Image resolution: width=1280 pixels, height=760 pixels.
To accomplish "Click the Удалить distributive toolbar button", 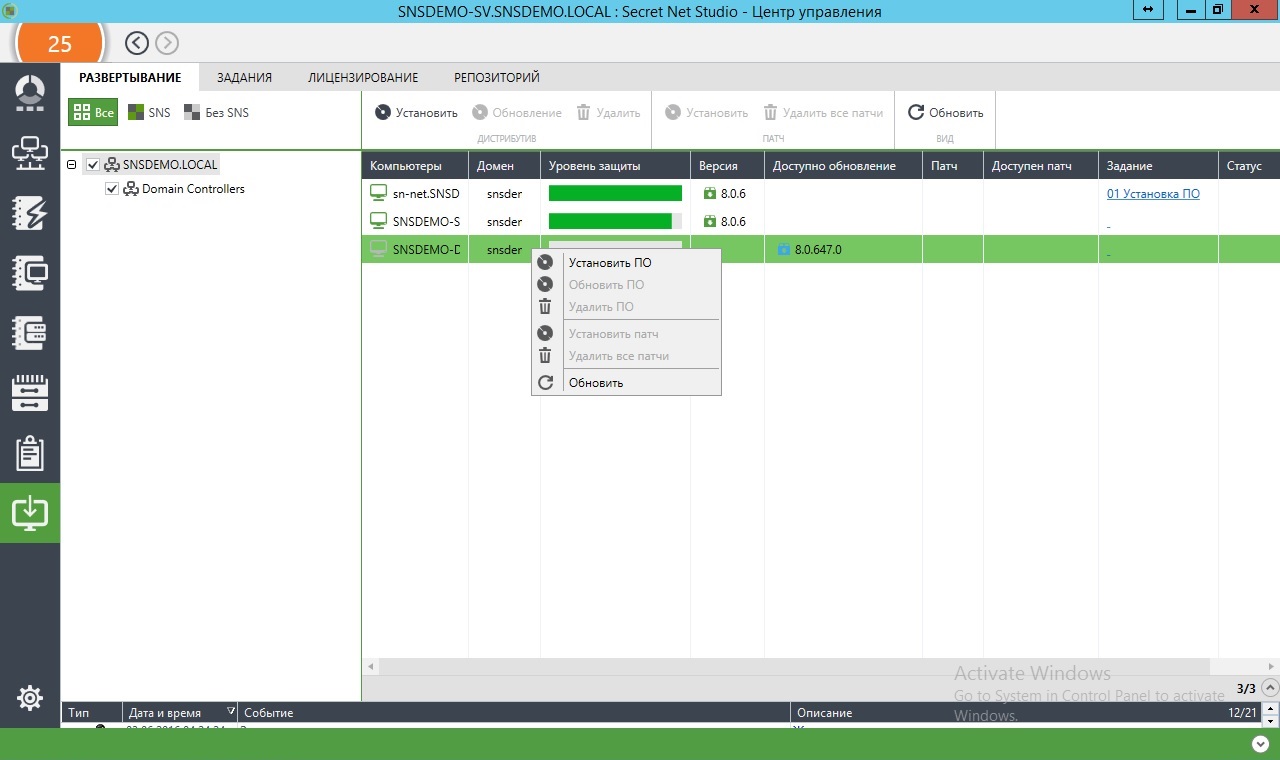I will point(608,113).
